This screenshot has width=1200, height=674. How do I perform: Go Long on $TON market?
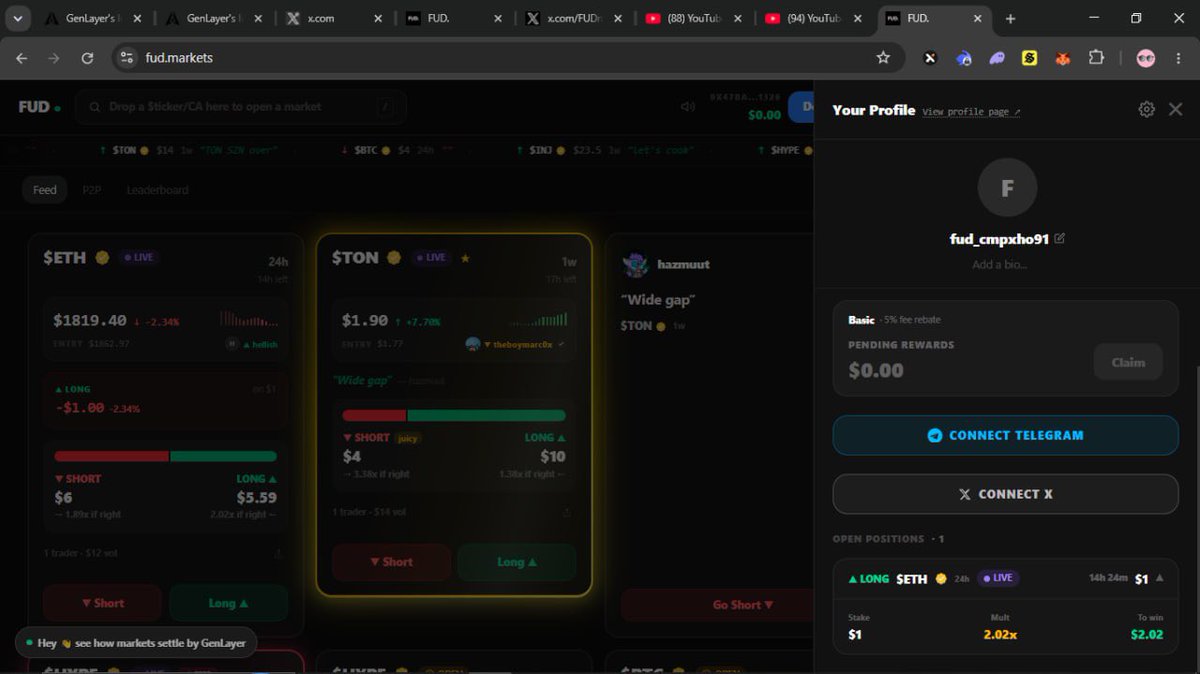pos(517,562)
